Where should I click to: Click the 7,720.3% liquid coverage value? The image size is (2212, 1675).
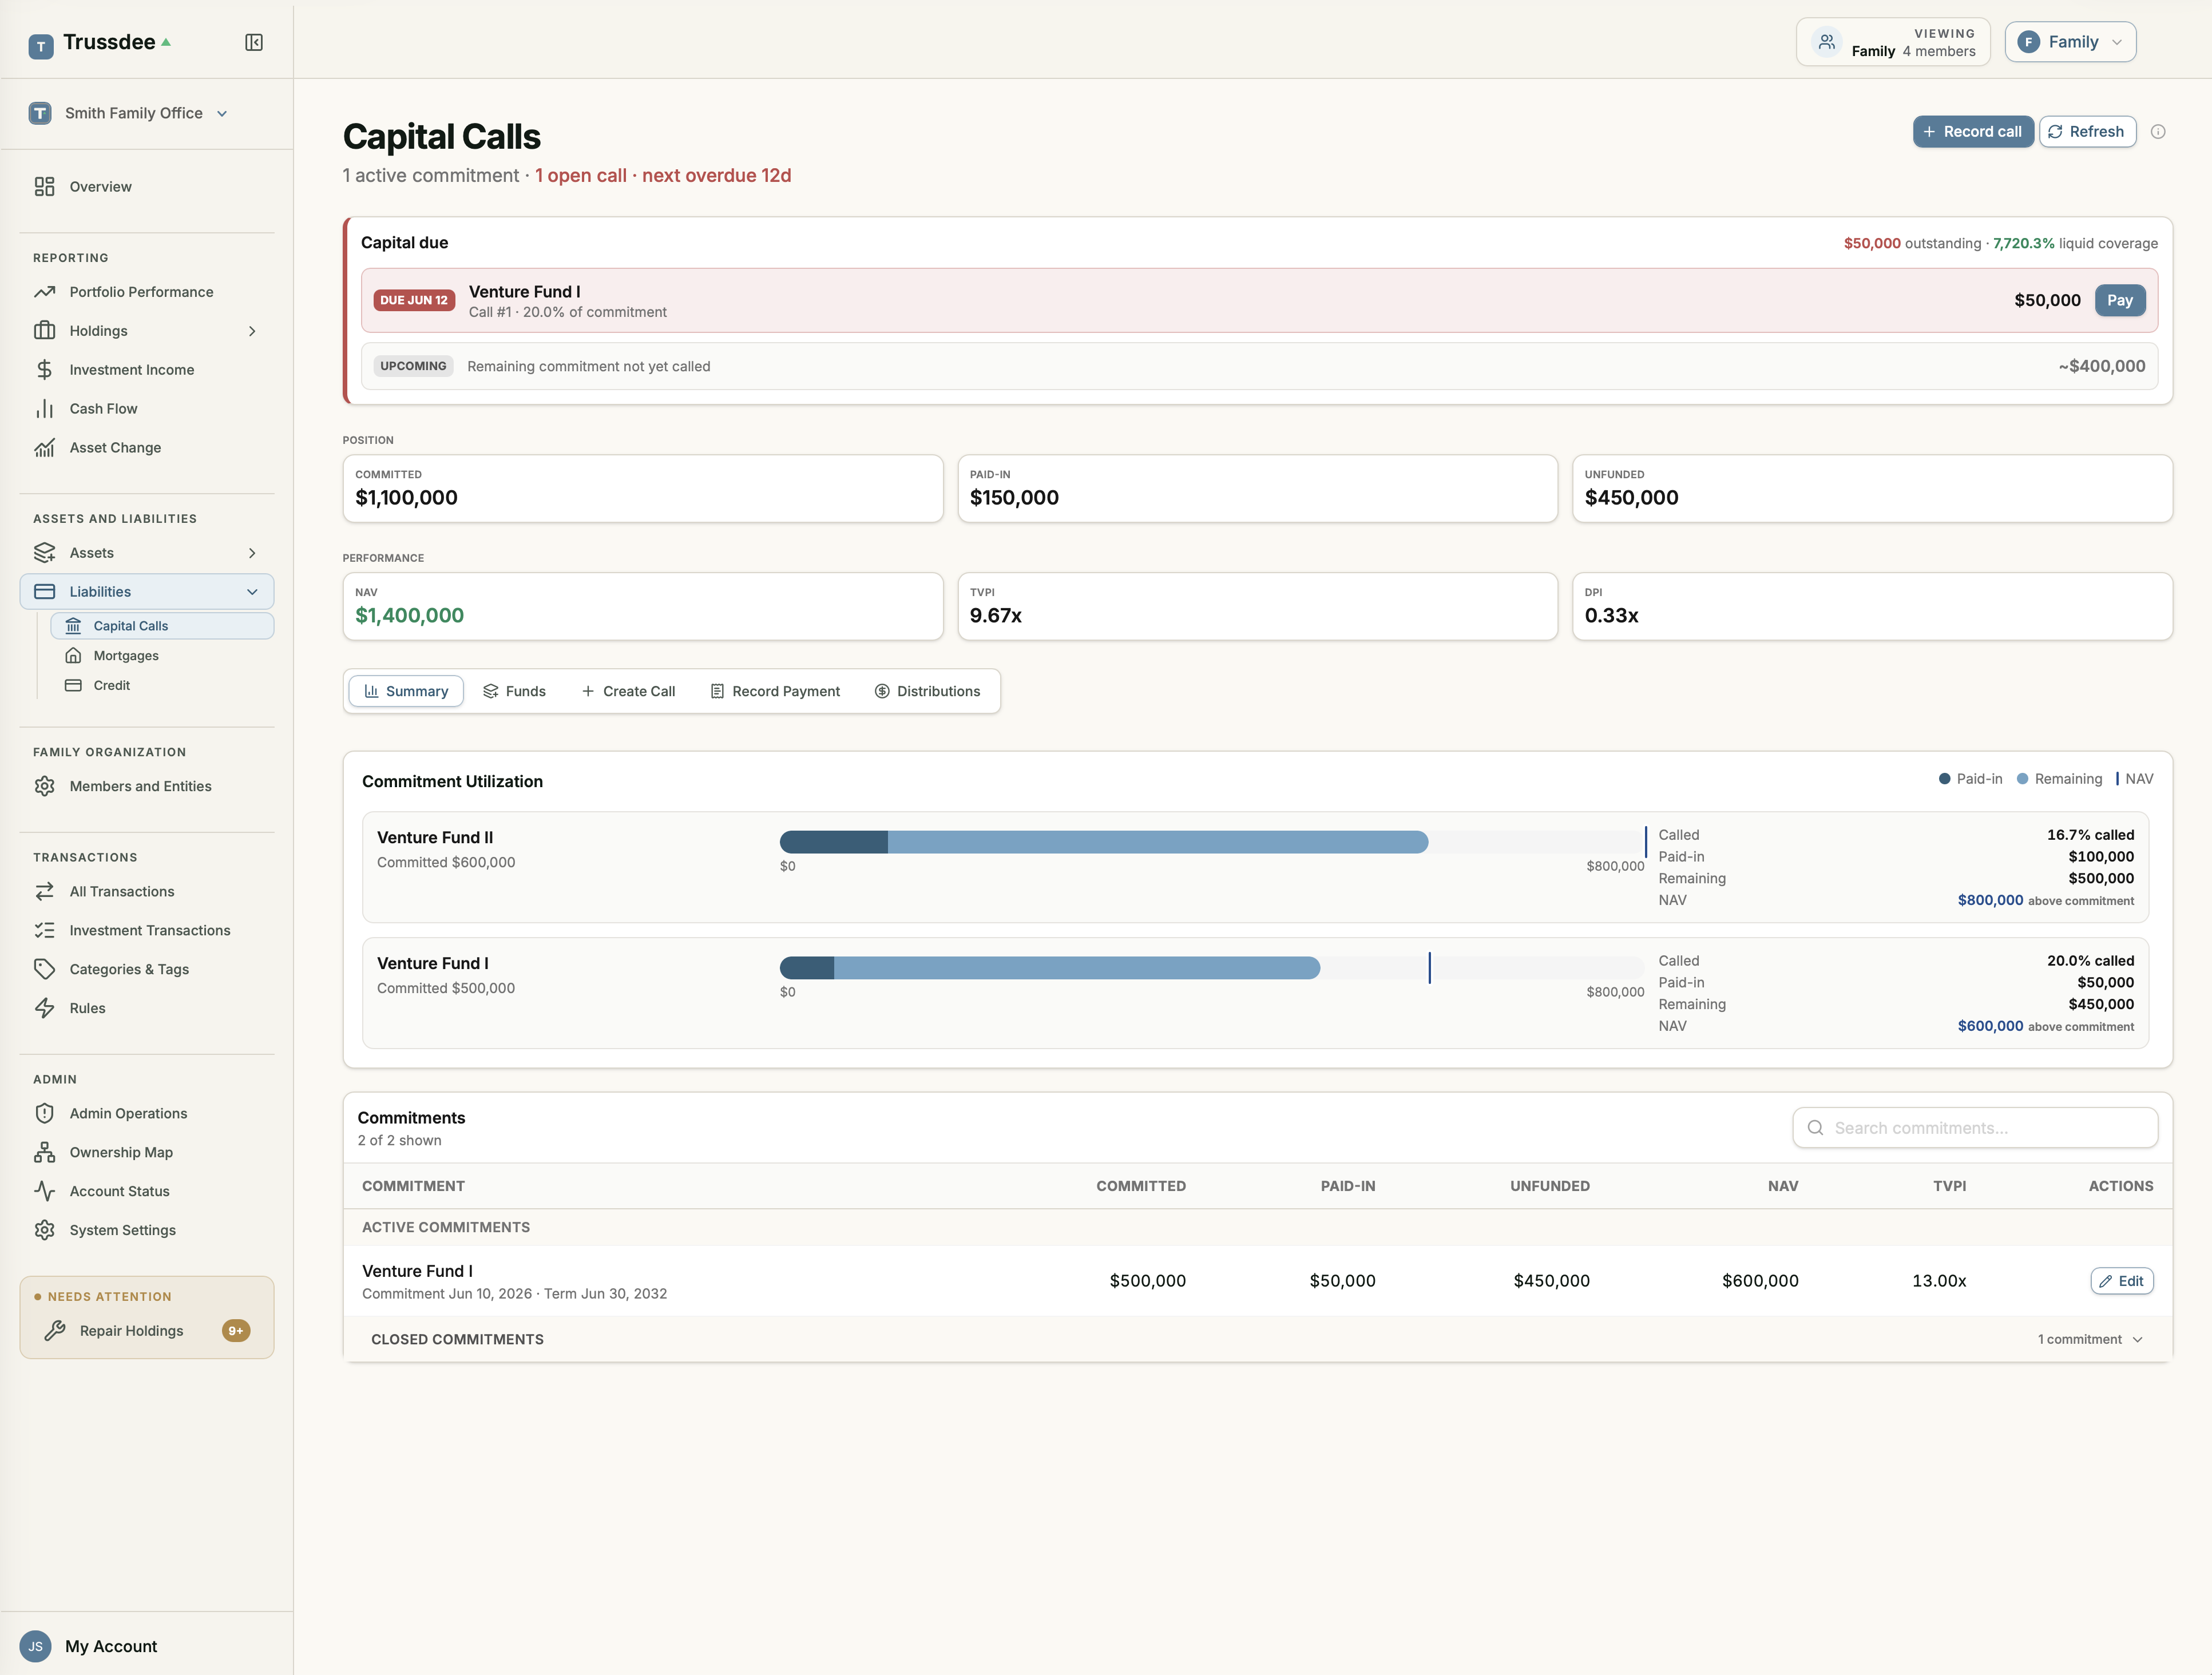point(2023,244)
